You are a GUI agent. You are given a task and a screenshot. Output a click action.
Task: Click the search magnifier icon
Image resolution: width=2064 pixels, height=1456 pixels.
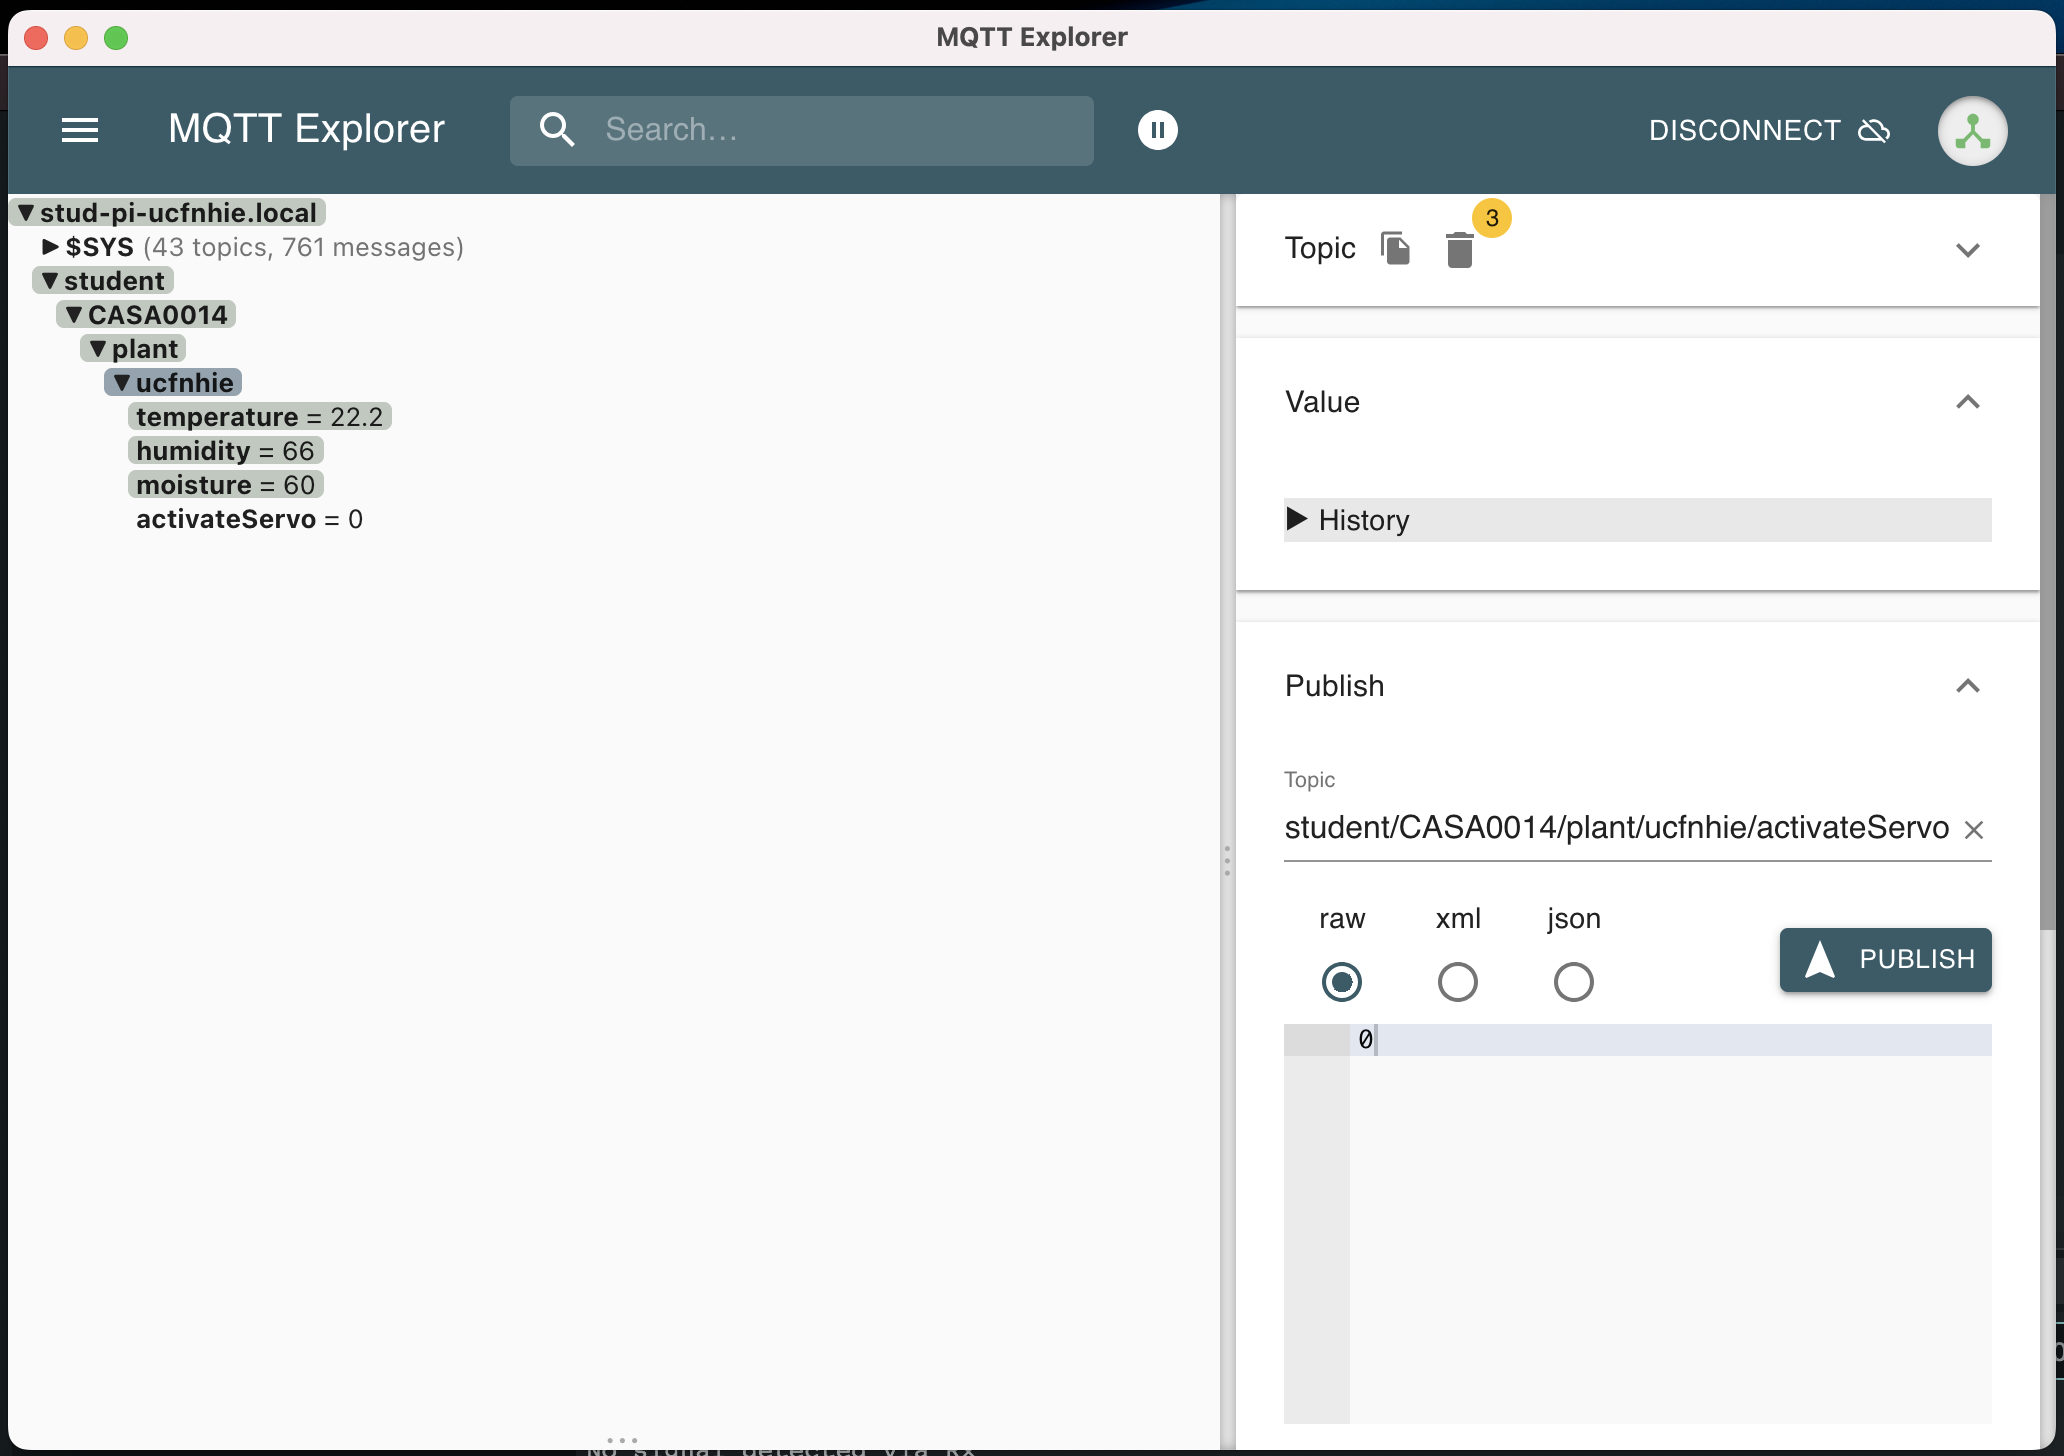557,130
